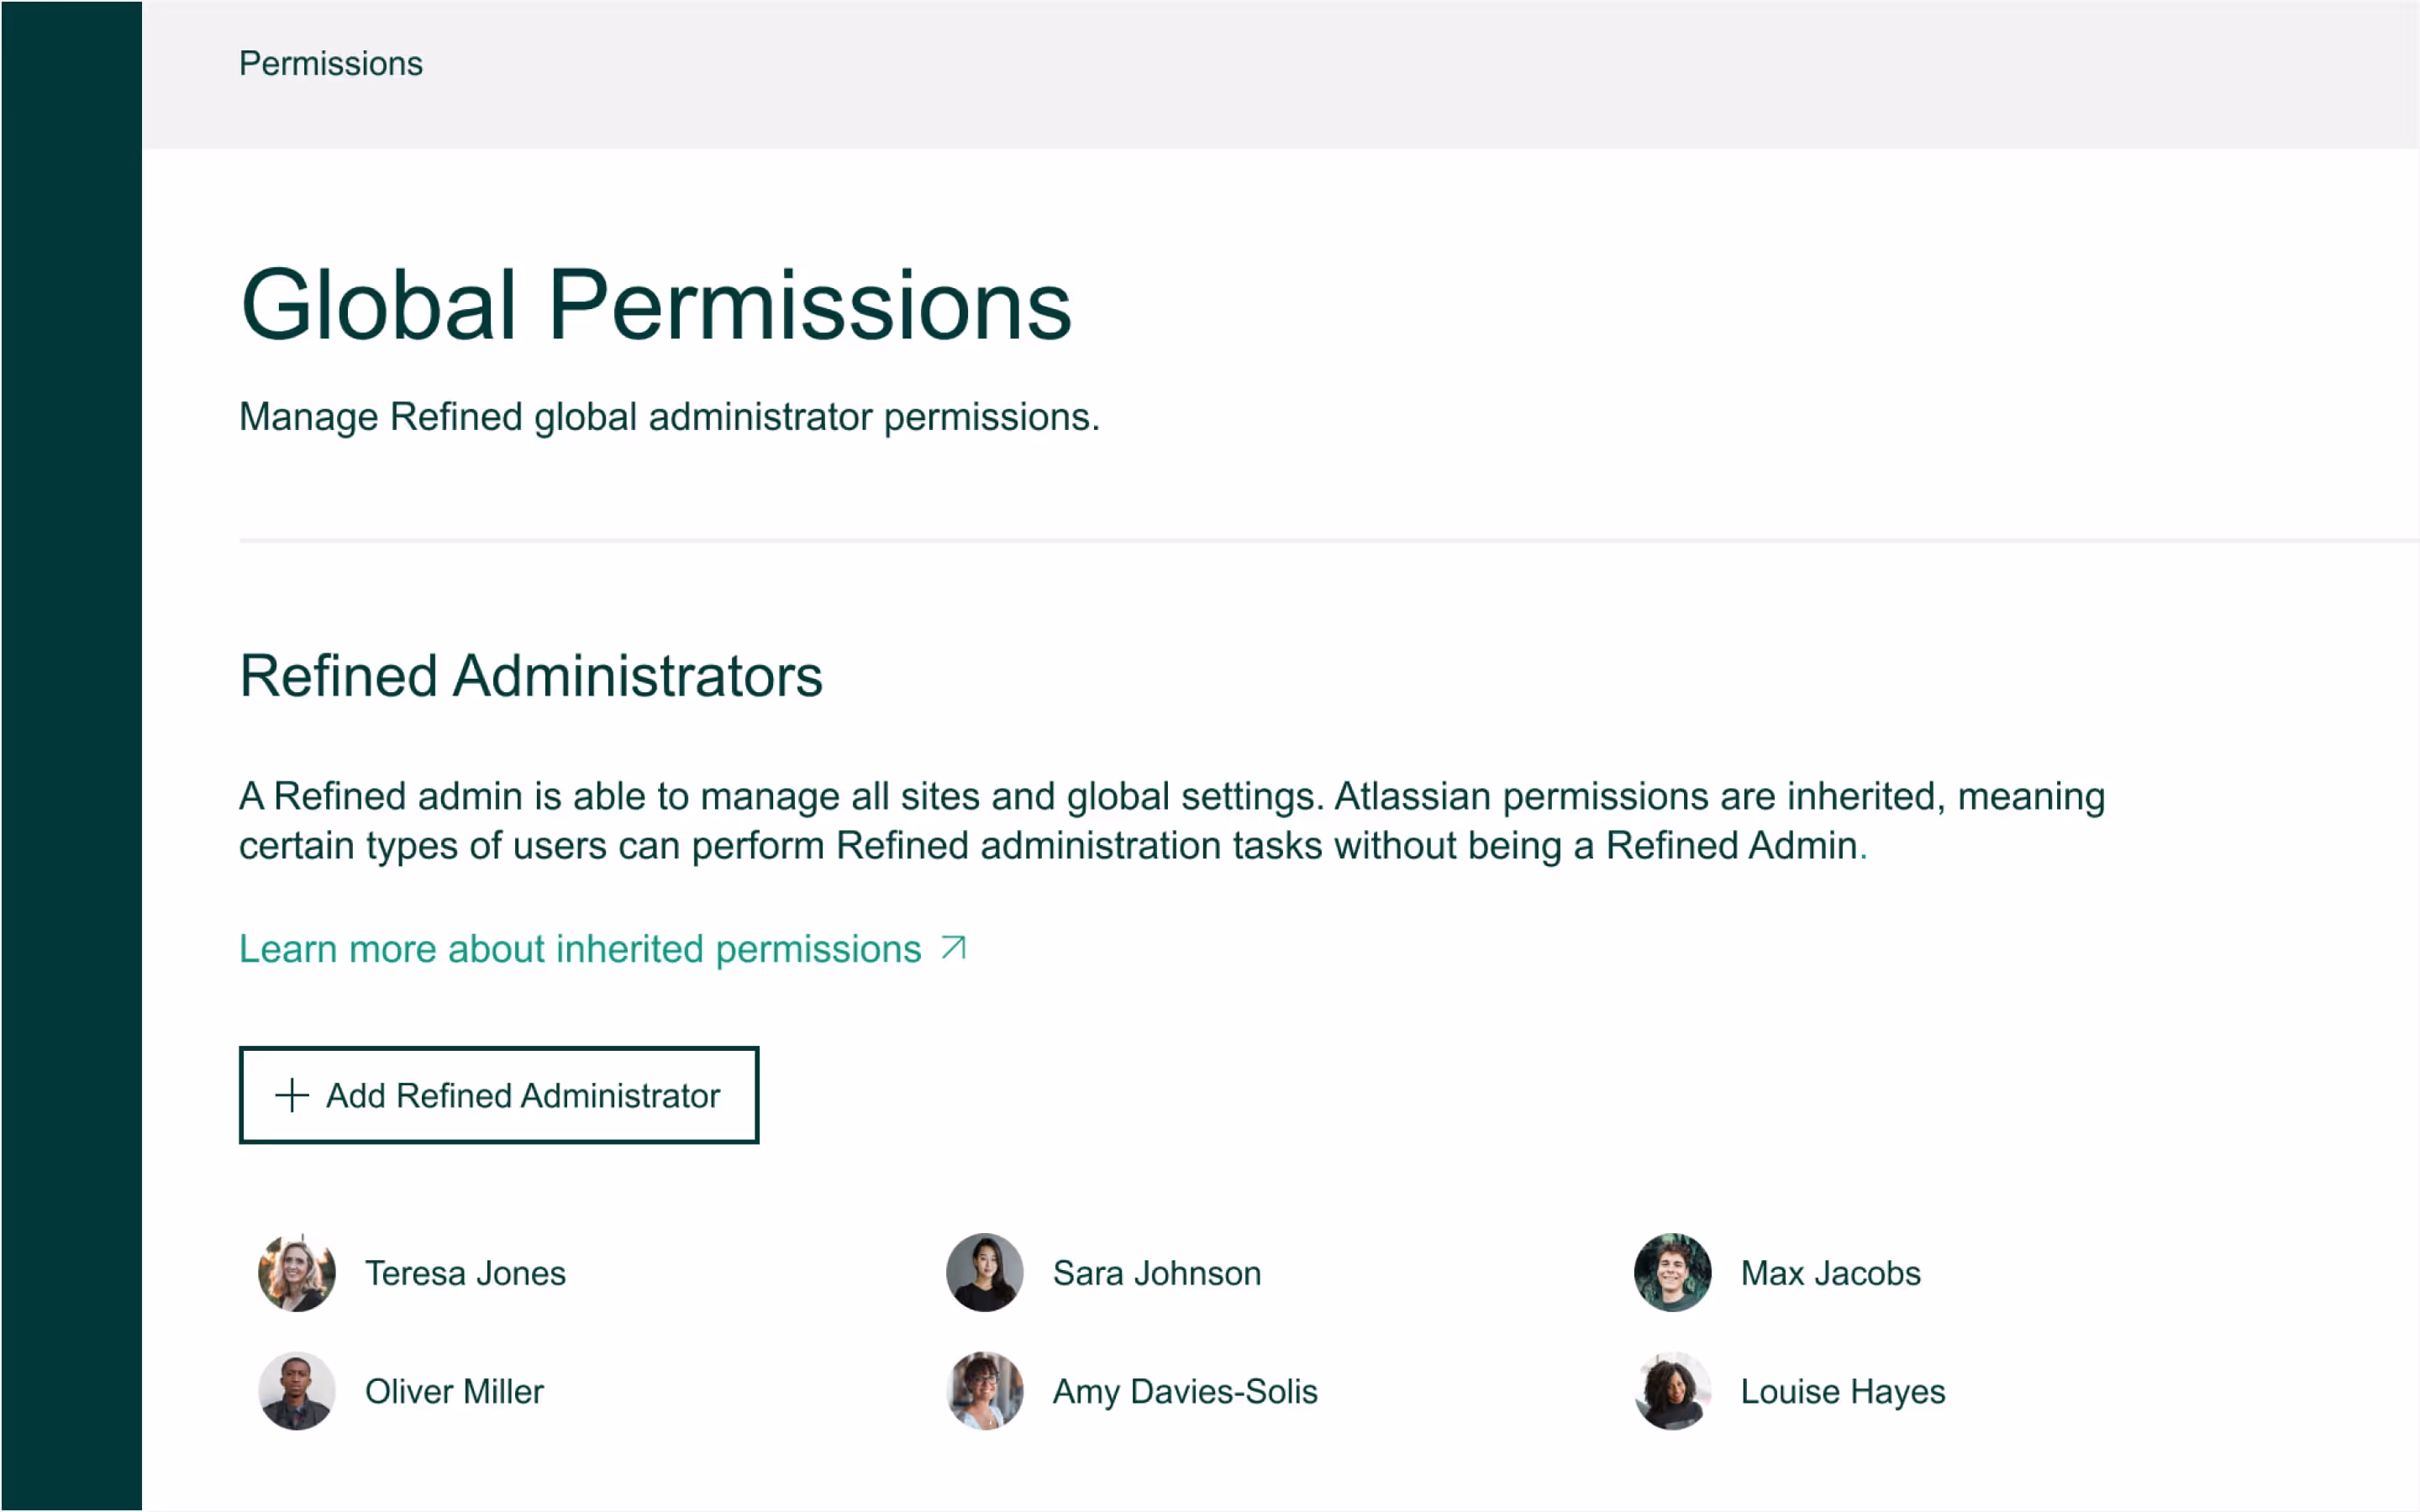Click Amy Davies-Solis's avatar
The height and width of the screenshot is (1512, 2420).
pyautogui.click(x=985, y=1391)
